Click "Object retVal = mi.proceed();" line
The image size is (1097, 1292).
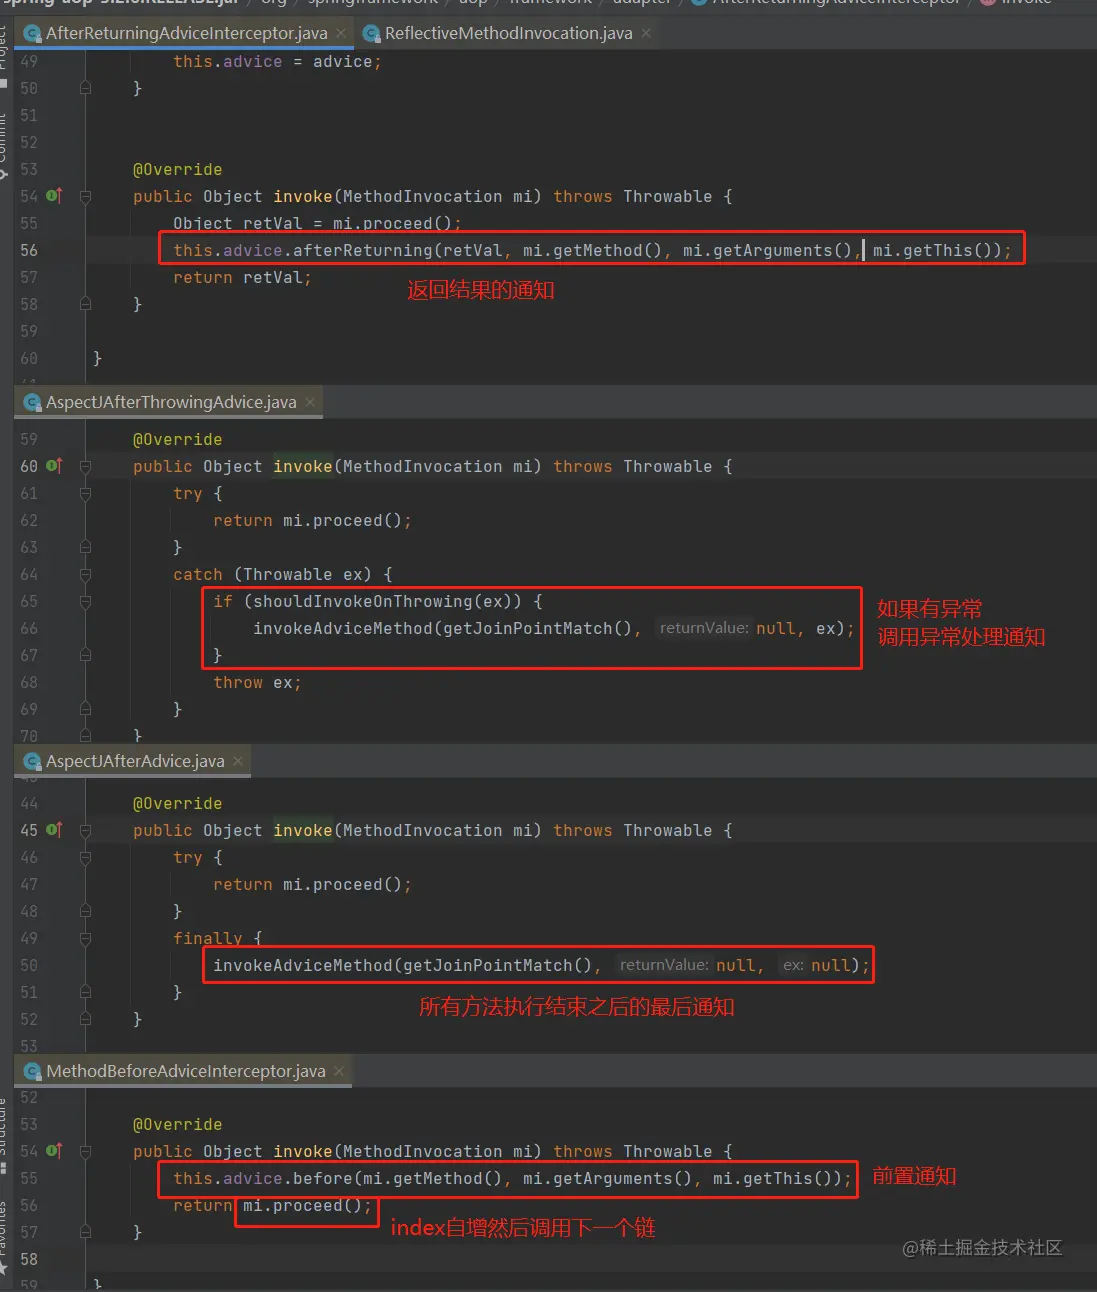pyautogui.click(x=317, y=223)
